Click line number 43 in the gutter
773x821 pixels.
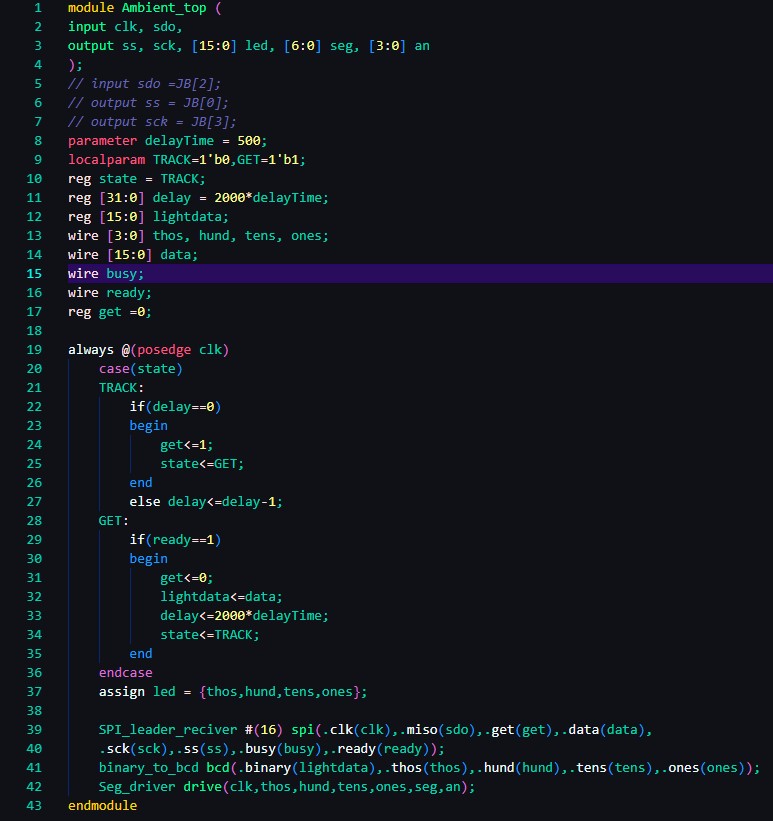[x=34, y=806]
